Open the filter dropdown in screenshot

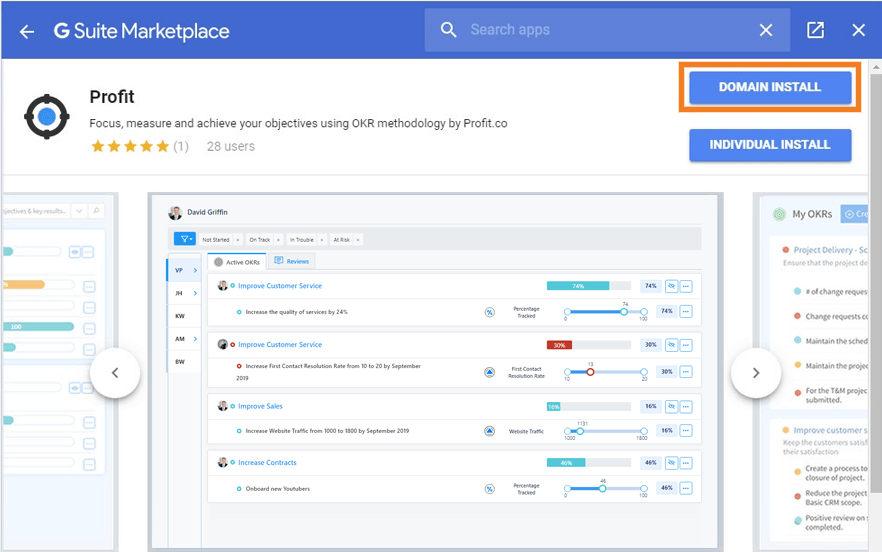[184, 239]
